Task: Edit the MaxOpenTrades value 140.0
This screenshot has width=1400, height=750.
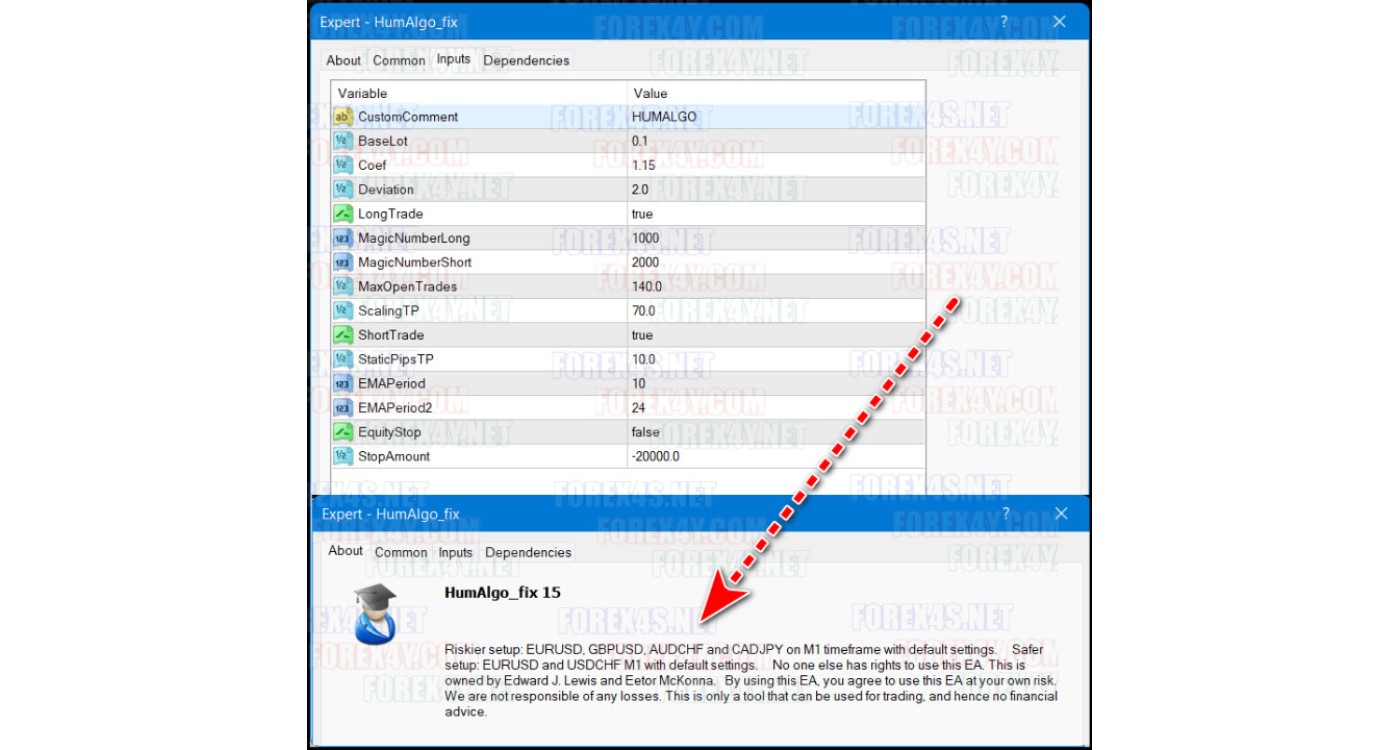Action: click(647, 287)
